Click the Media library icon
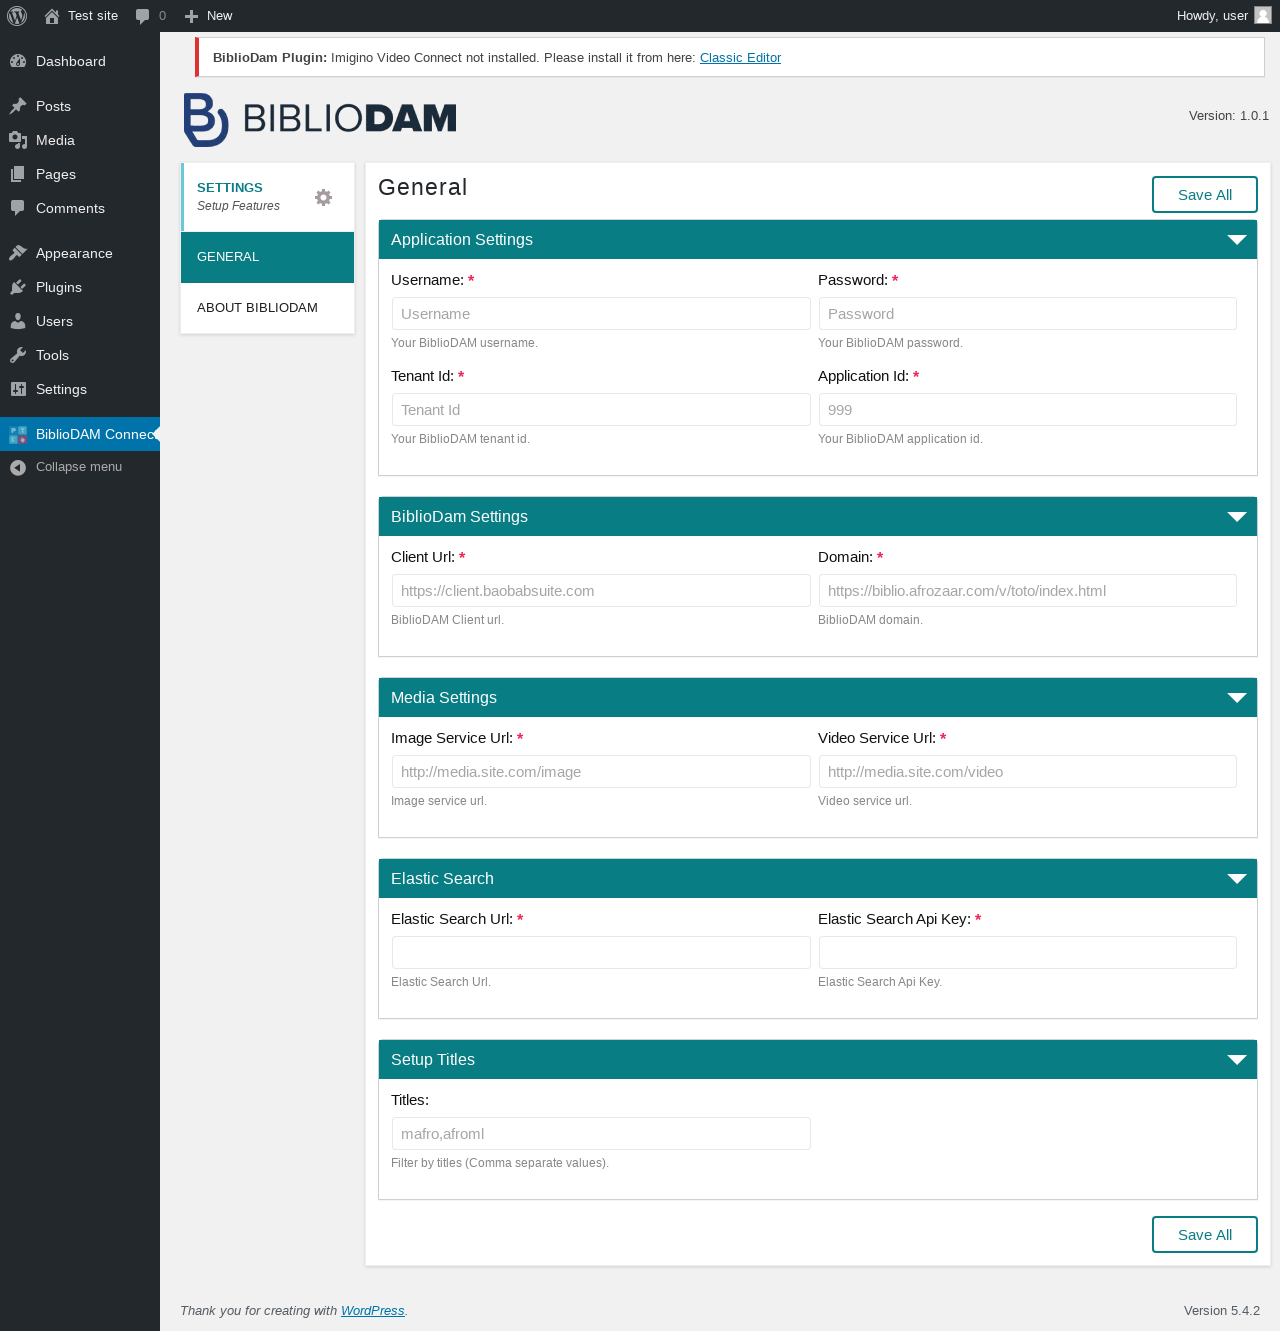1280x1331 pixels. [x=18, y=140]
